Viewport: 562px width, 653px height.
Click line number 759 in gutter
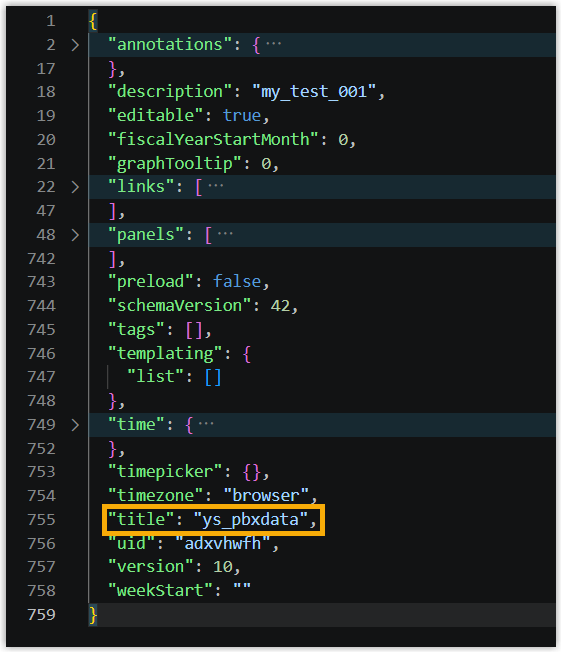(x=41, y=615)
